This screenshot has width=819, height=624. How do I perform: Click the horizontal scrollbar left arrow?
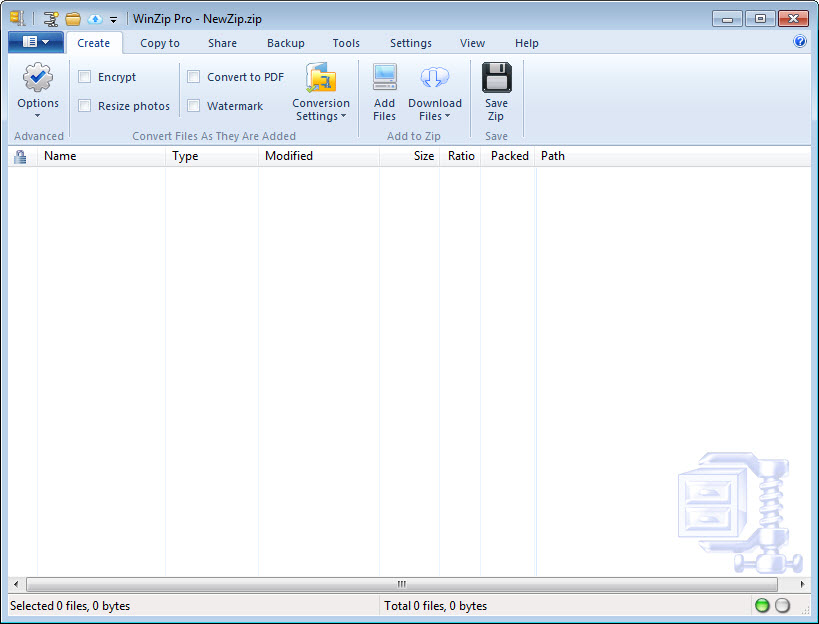click(16, 584)
